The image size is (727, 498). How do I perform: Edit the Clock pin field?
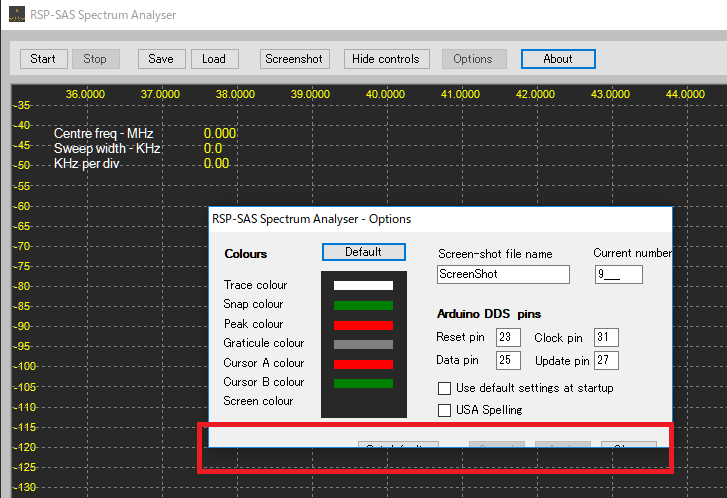coord(606,337)
